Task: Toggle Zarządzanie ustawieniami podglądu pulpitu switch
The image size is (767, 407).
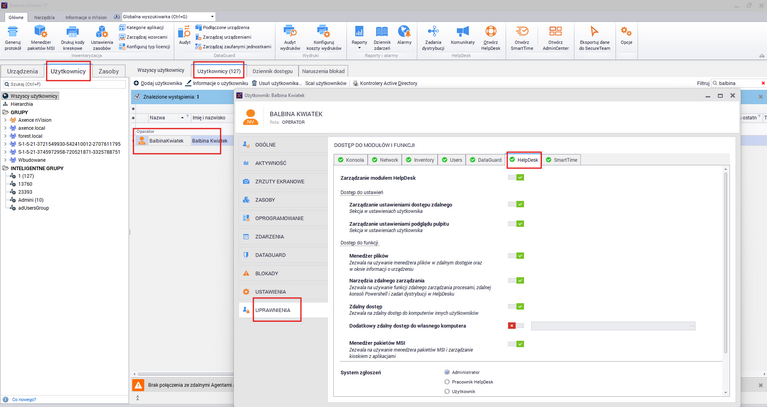Action: coord(516,224)
